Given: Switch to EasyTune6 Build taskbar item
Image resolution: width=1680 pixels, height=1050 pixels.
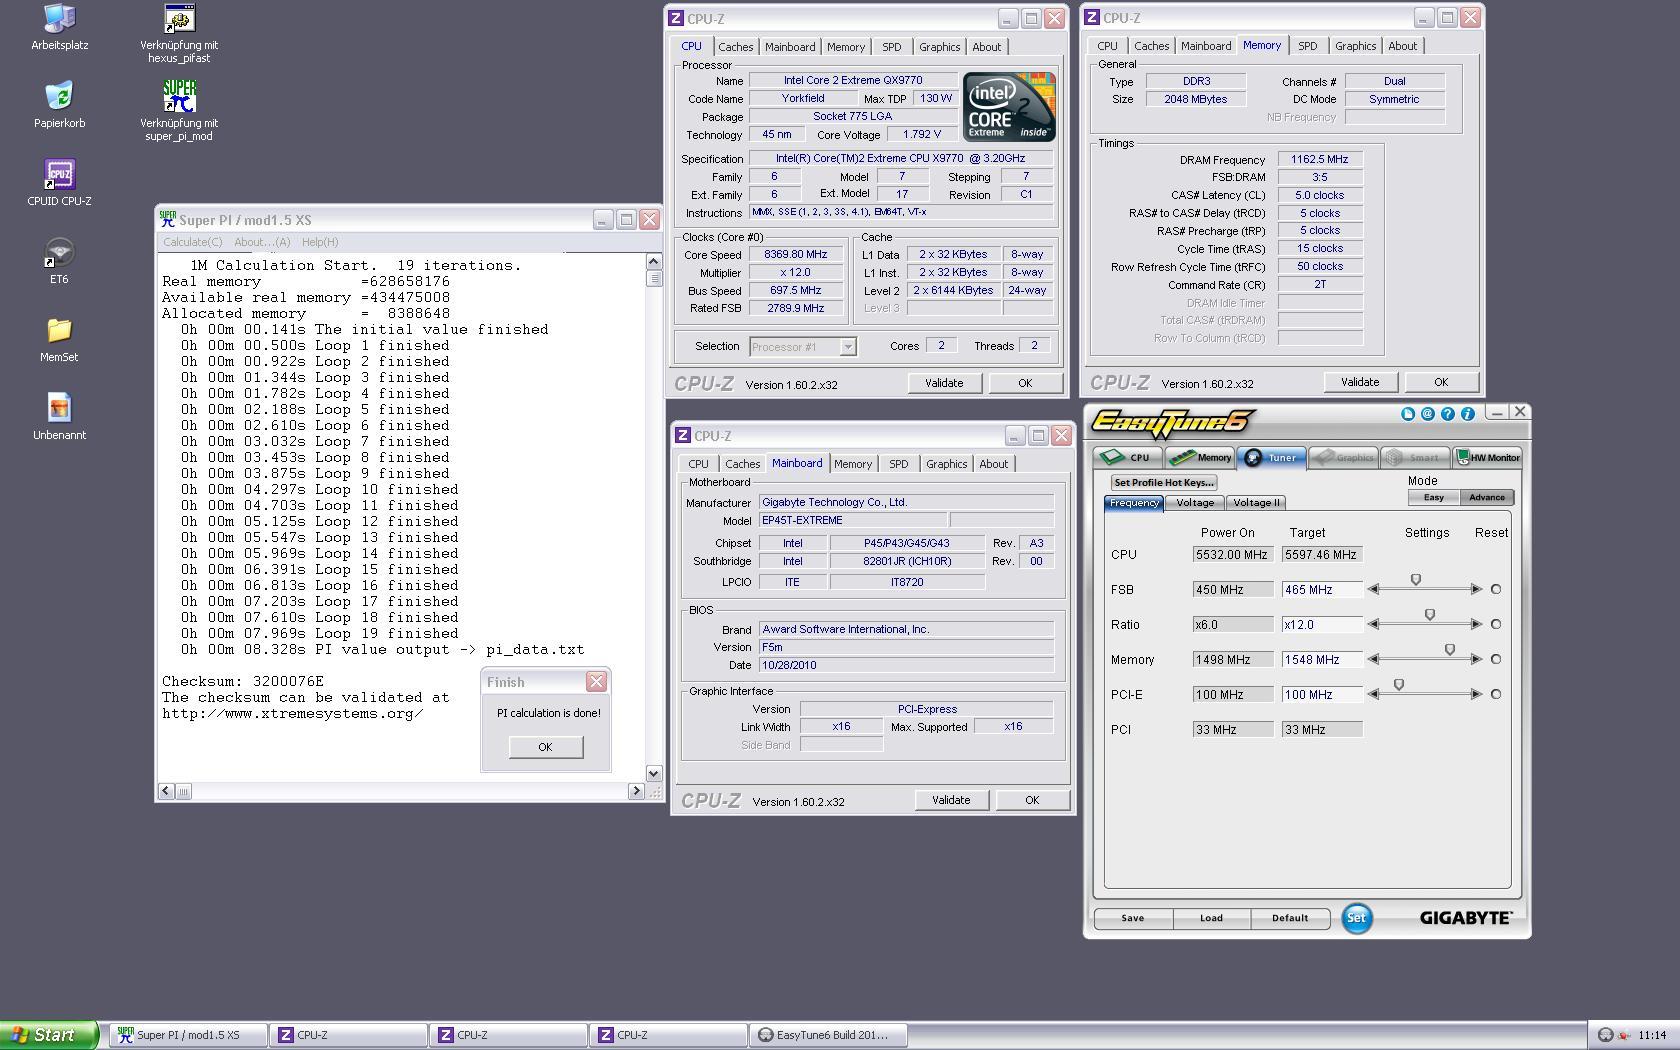Looking at the screenshot, I should click(829, 1035).
